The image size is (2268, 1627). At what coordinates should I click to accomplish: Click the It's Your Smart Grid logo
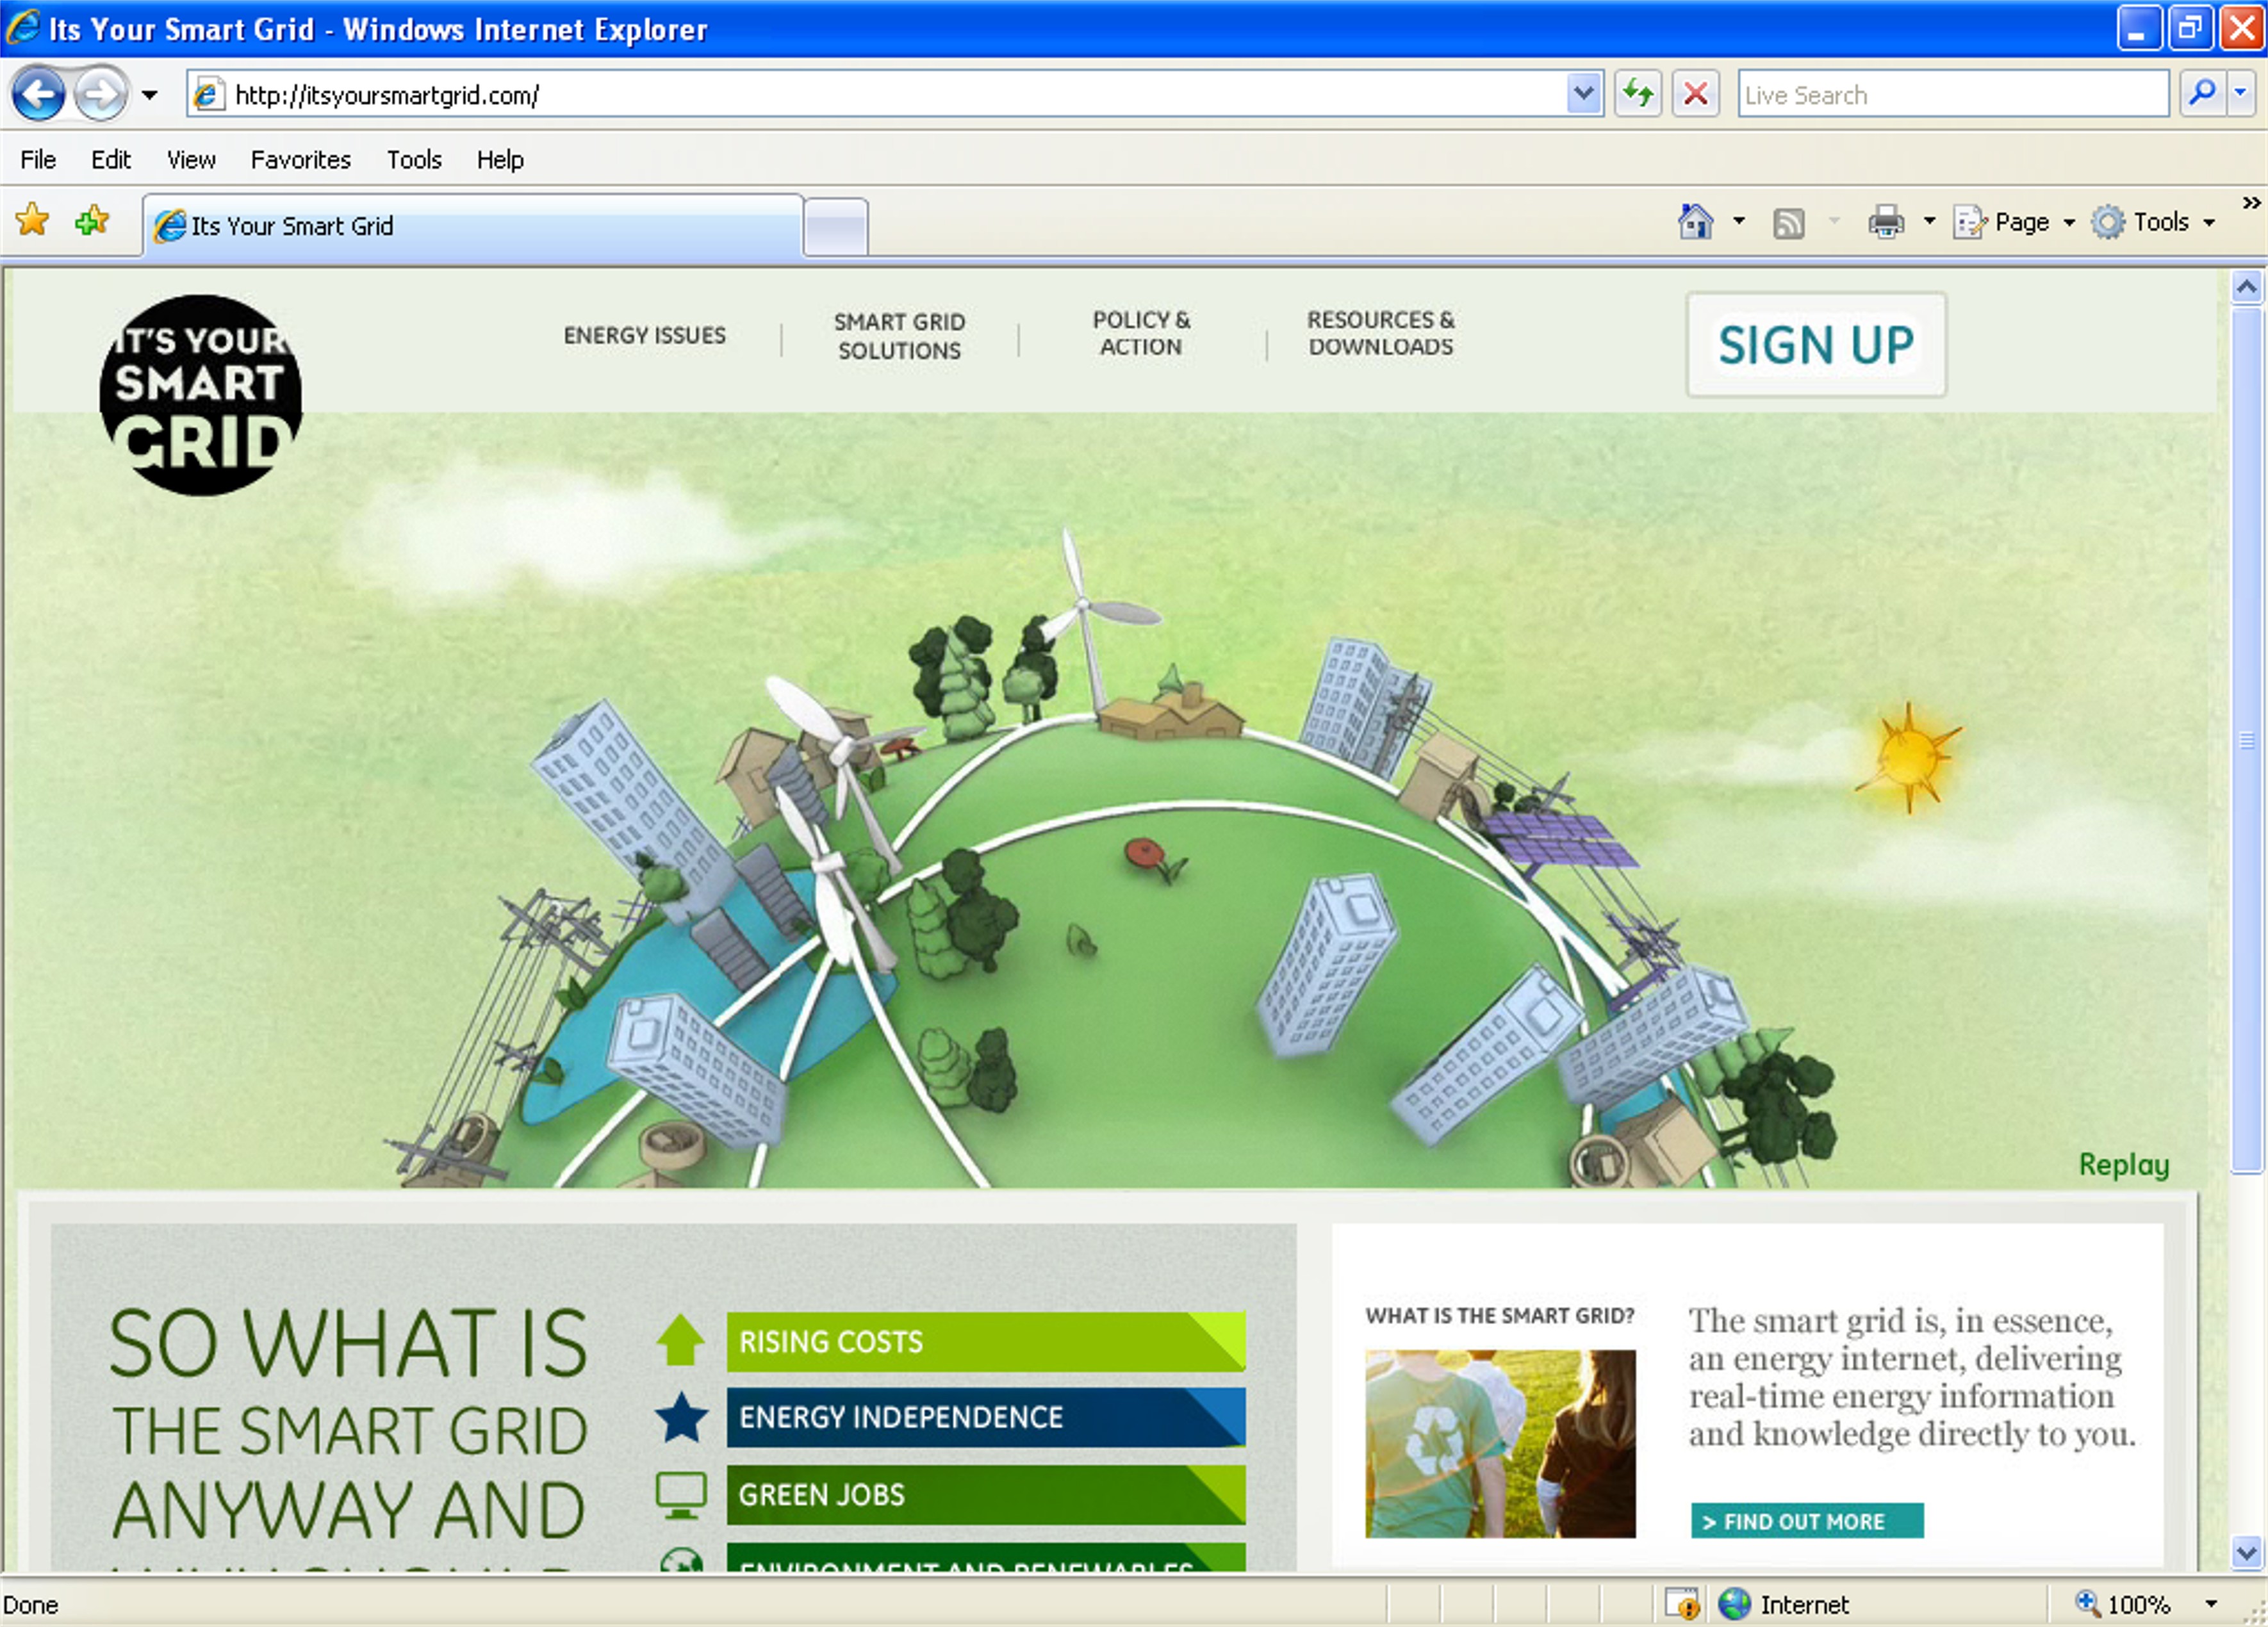coord(200,395)
